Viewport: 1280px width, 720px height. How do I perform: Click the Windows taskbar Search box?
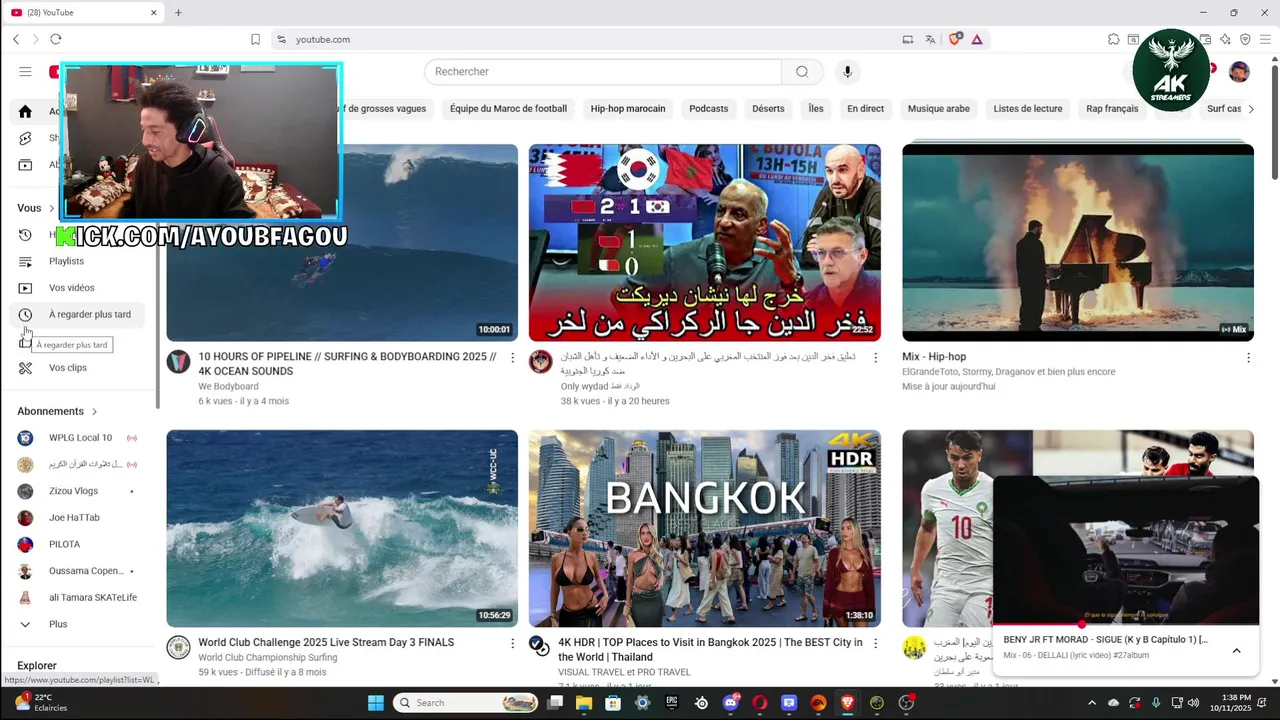tap(467, 703)
